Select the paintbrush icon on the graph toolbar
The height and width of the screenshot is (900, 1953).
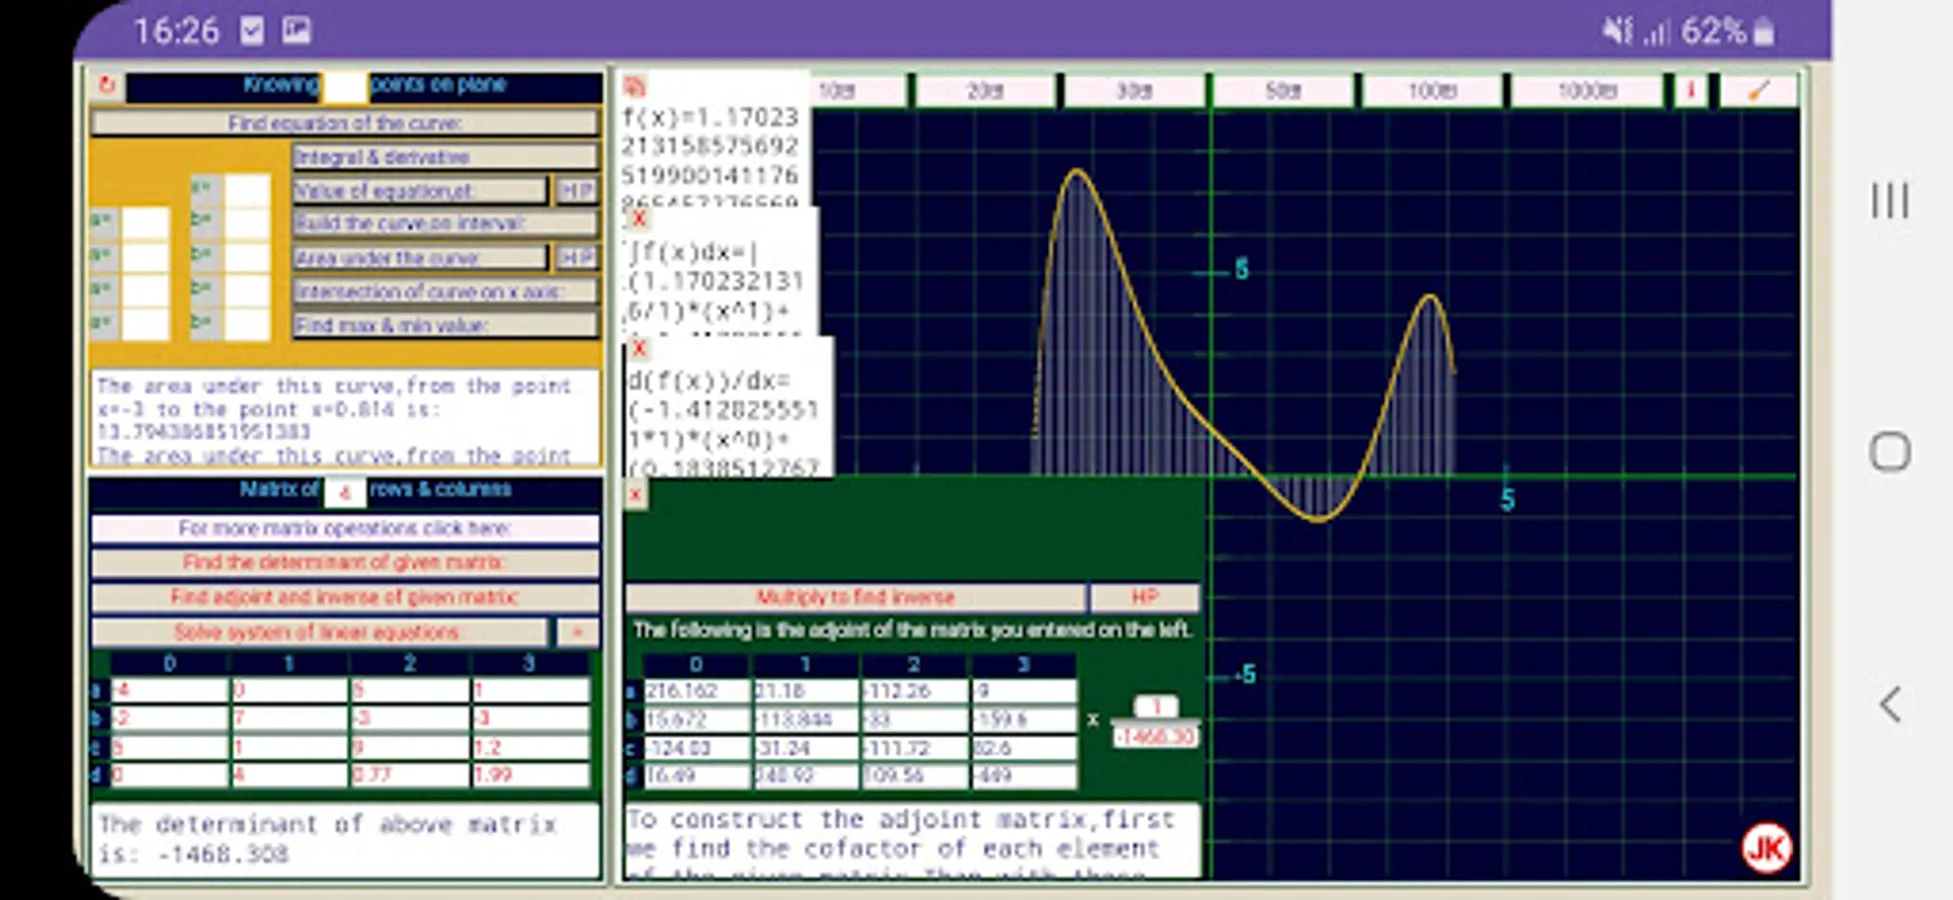[1759, 90]
